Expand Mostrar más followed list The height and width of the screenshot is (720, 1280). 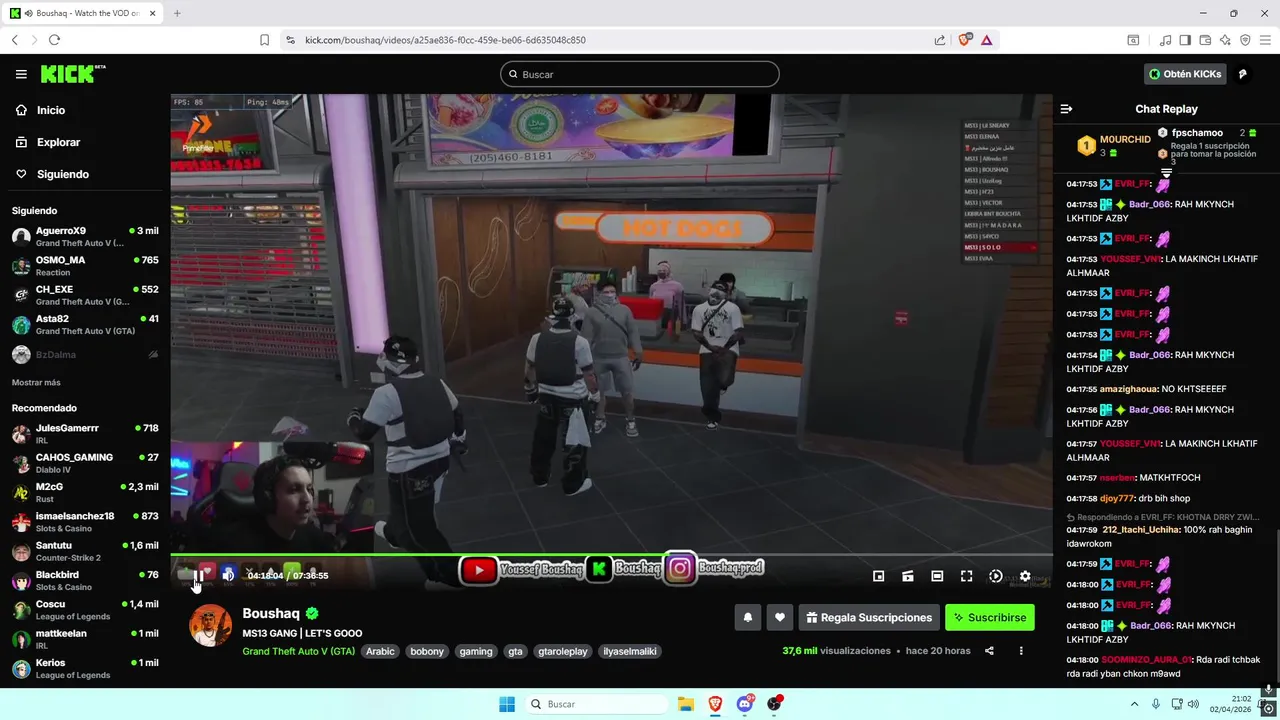[x=36, y=383]
